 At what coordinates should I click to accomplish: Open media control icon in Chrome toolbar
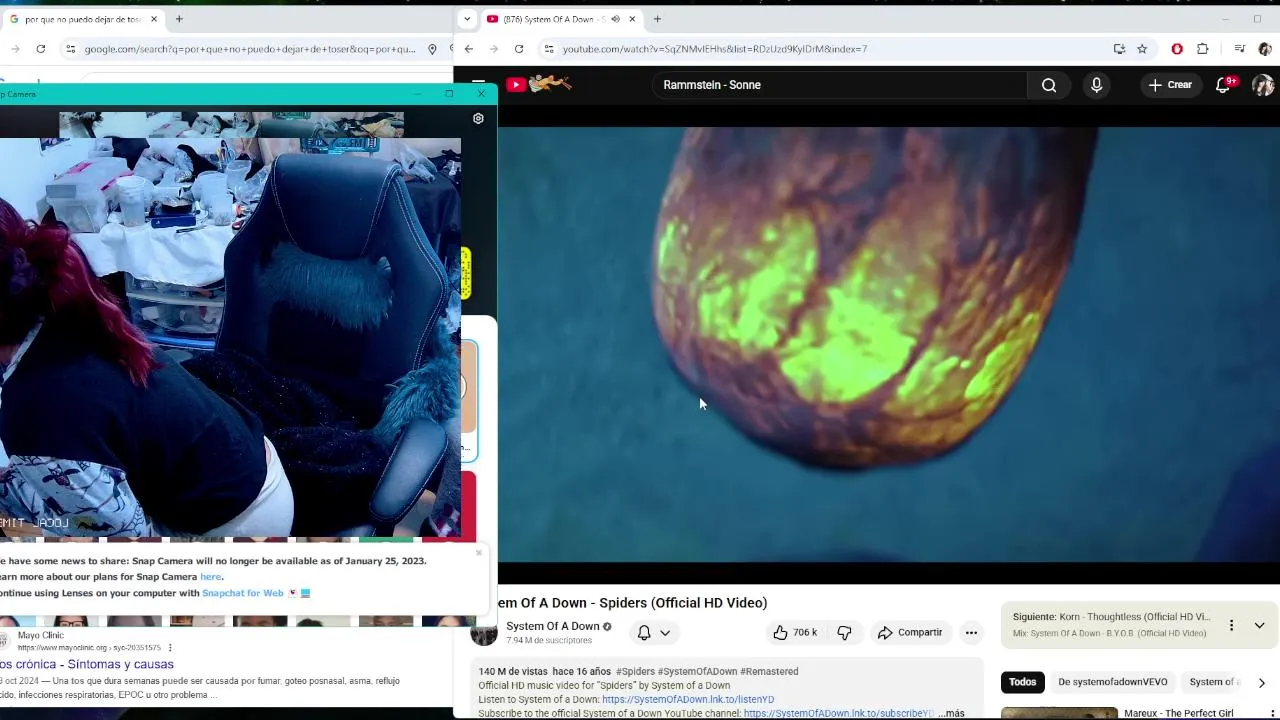[x=1240, y=49]
